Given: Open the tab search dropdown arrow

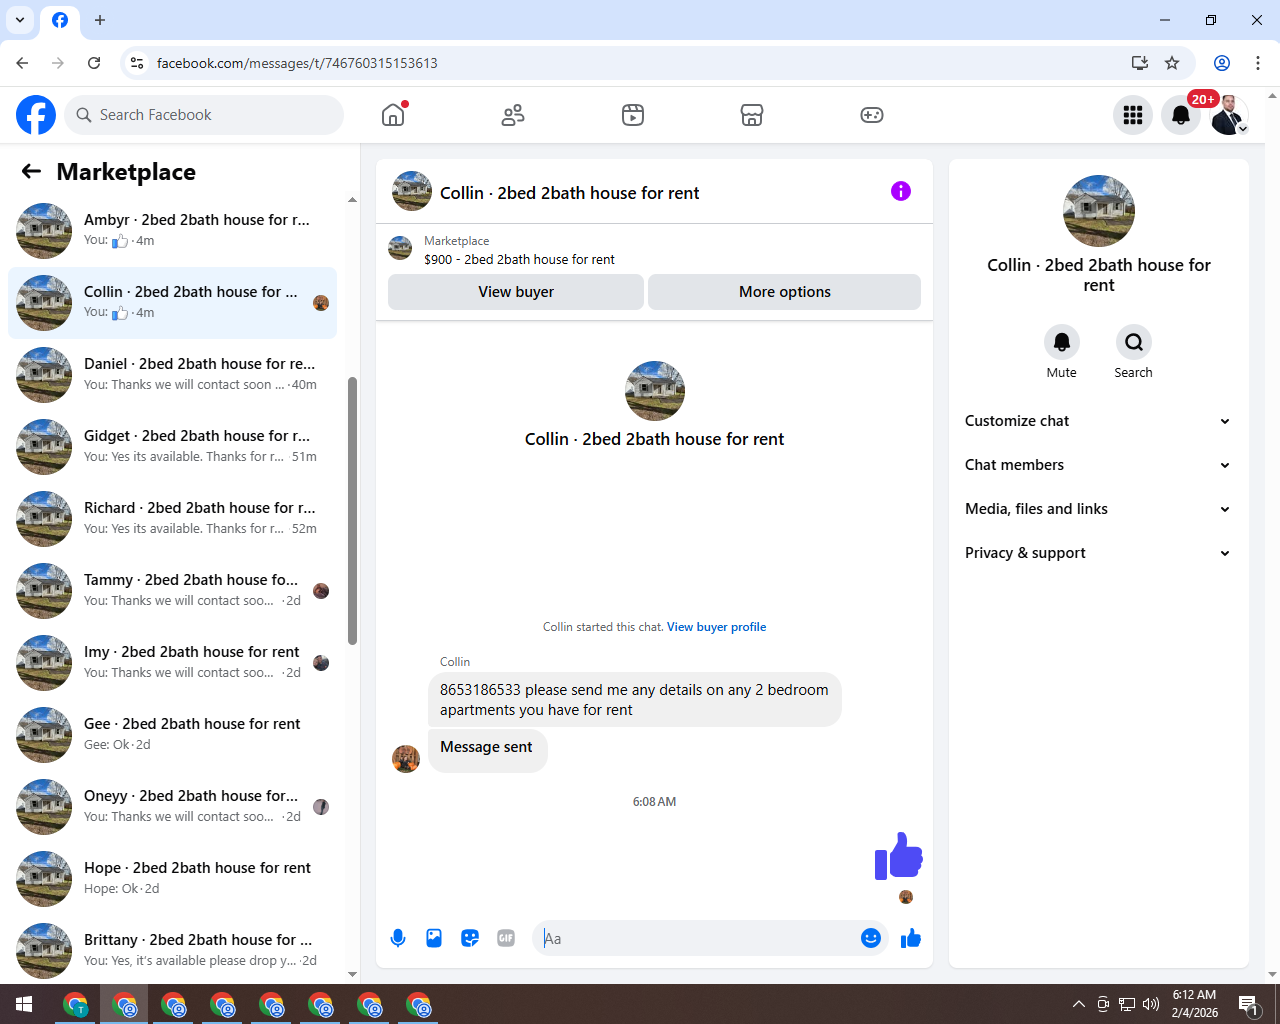Looking at the screenshot, I should click(20, 20).
